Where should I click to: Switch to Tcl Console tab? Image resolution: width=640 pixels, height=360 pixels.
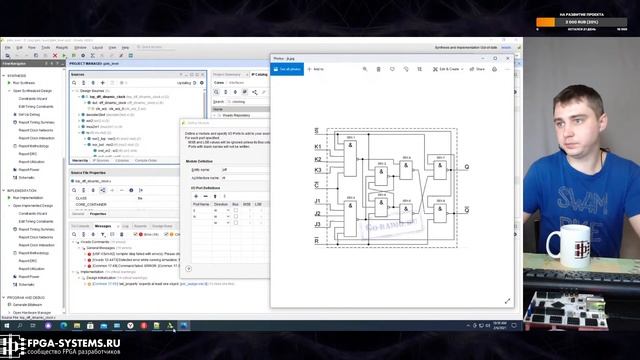(80, 226)
